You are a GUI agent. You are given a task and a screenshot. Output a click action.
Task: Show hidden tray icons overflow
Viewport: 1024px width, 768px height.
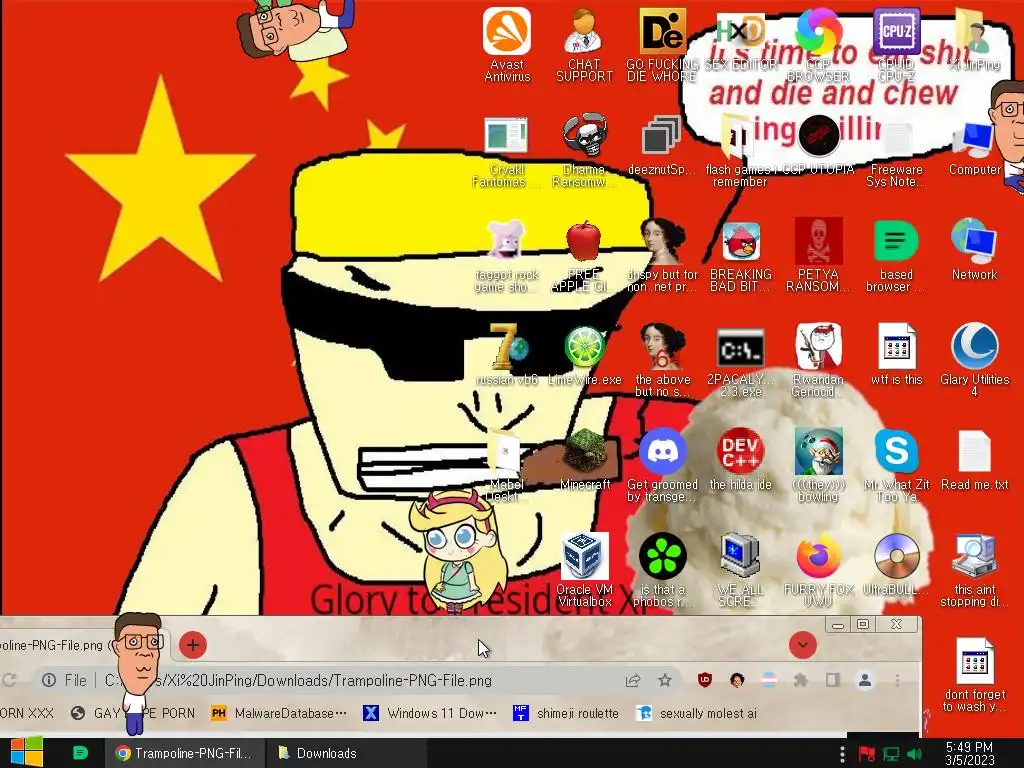pos(842,754)
